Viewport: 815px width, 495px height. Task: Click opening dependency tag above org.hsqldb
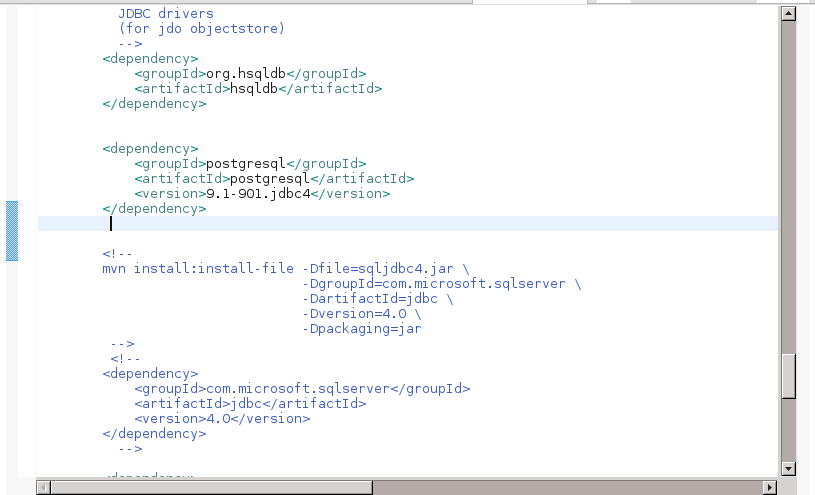click(150, 59)
